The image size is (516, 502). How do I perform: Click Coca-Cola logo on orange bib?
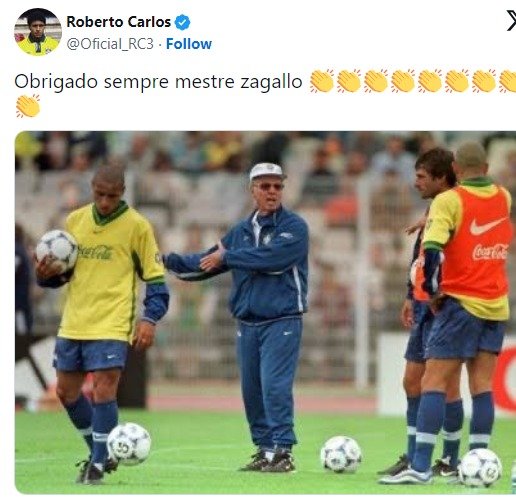point(490,252)
